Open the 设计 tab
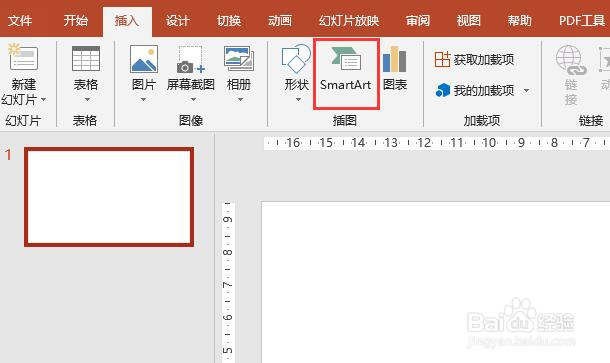Viewport: 610px width, 363px height. (177, 20)
